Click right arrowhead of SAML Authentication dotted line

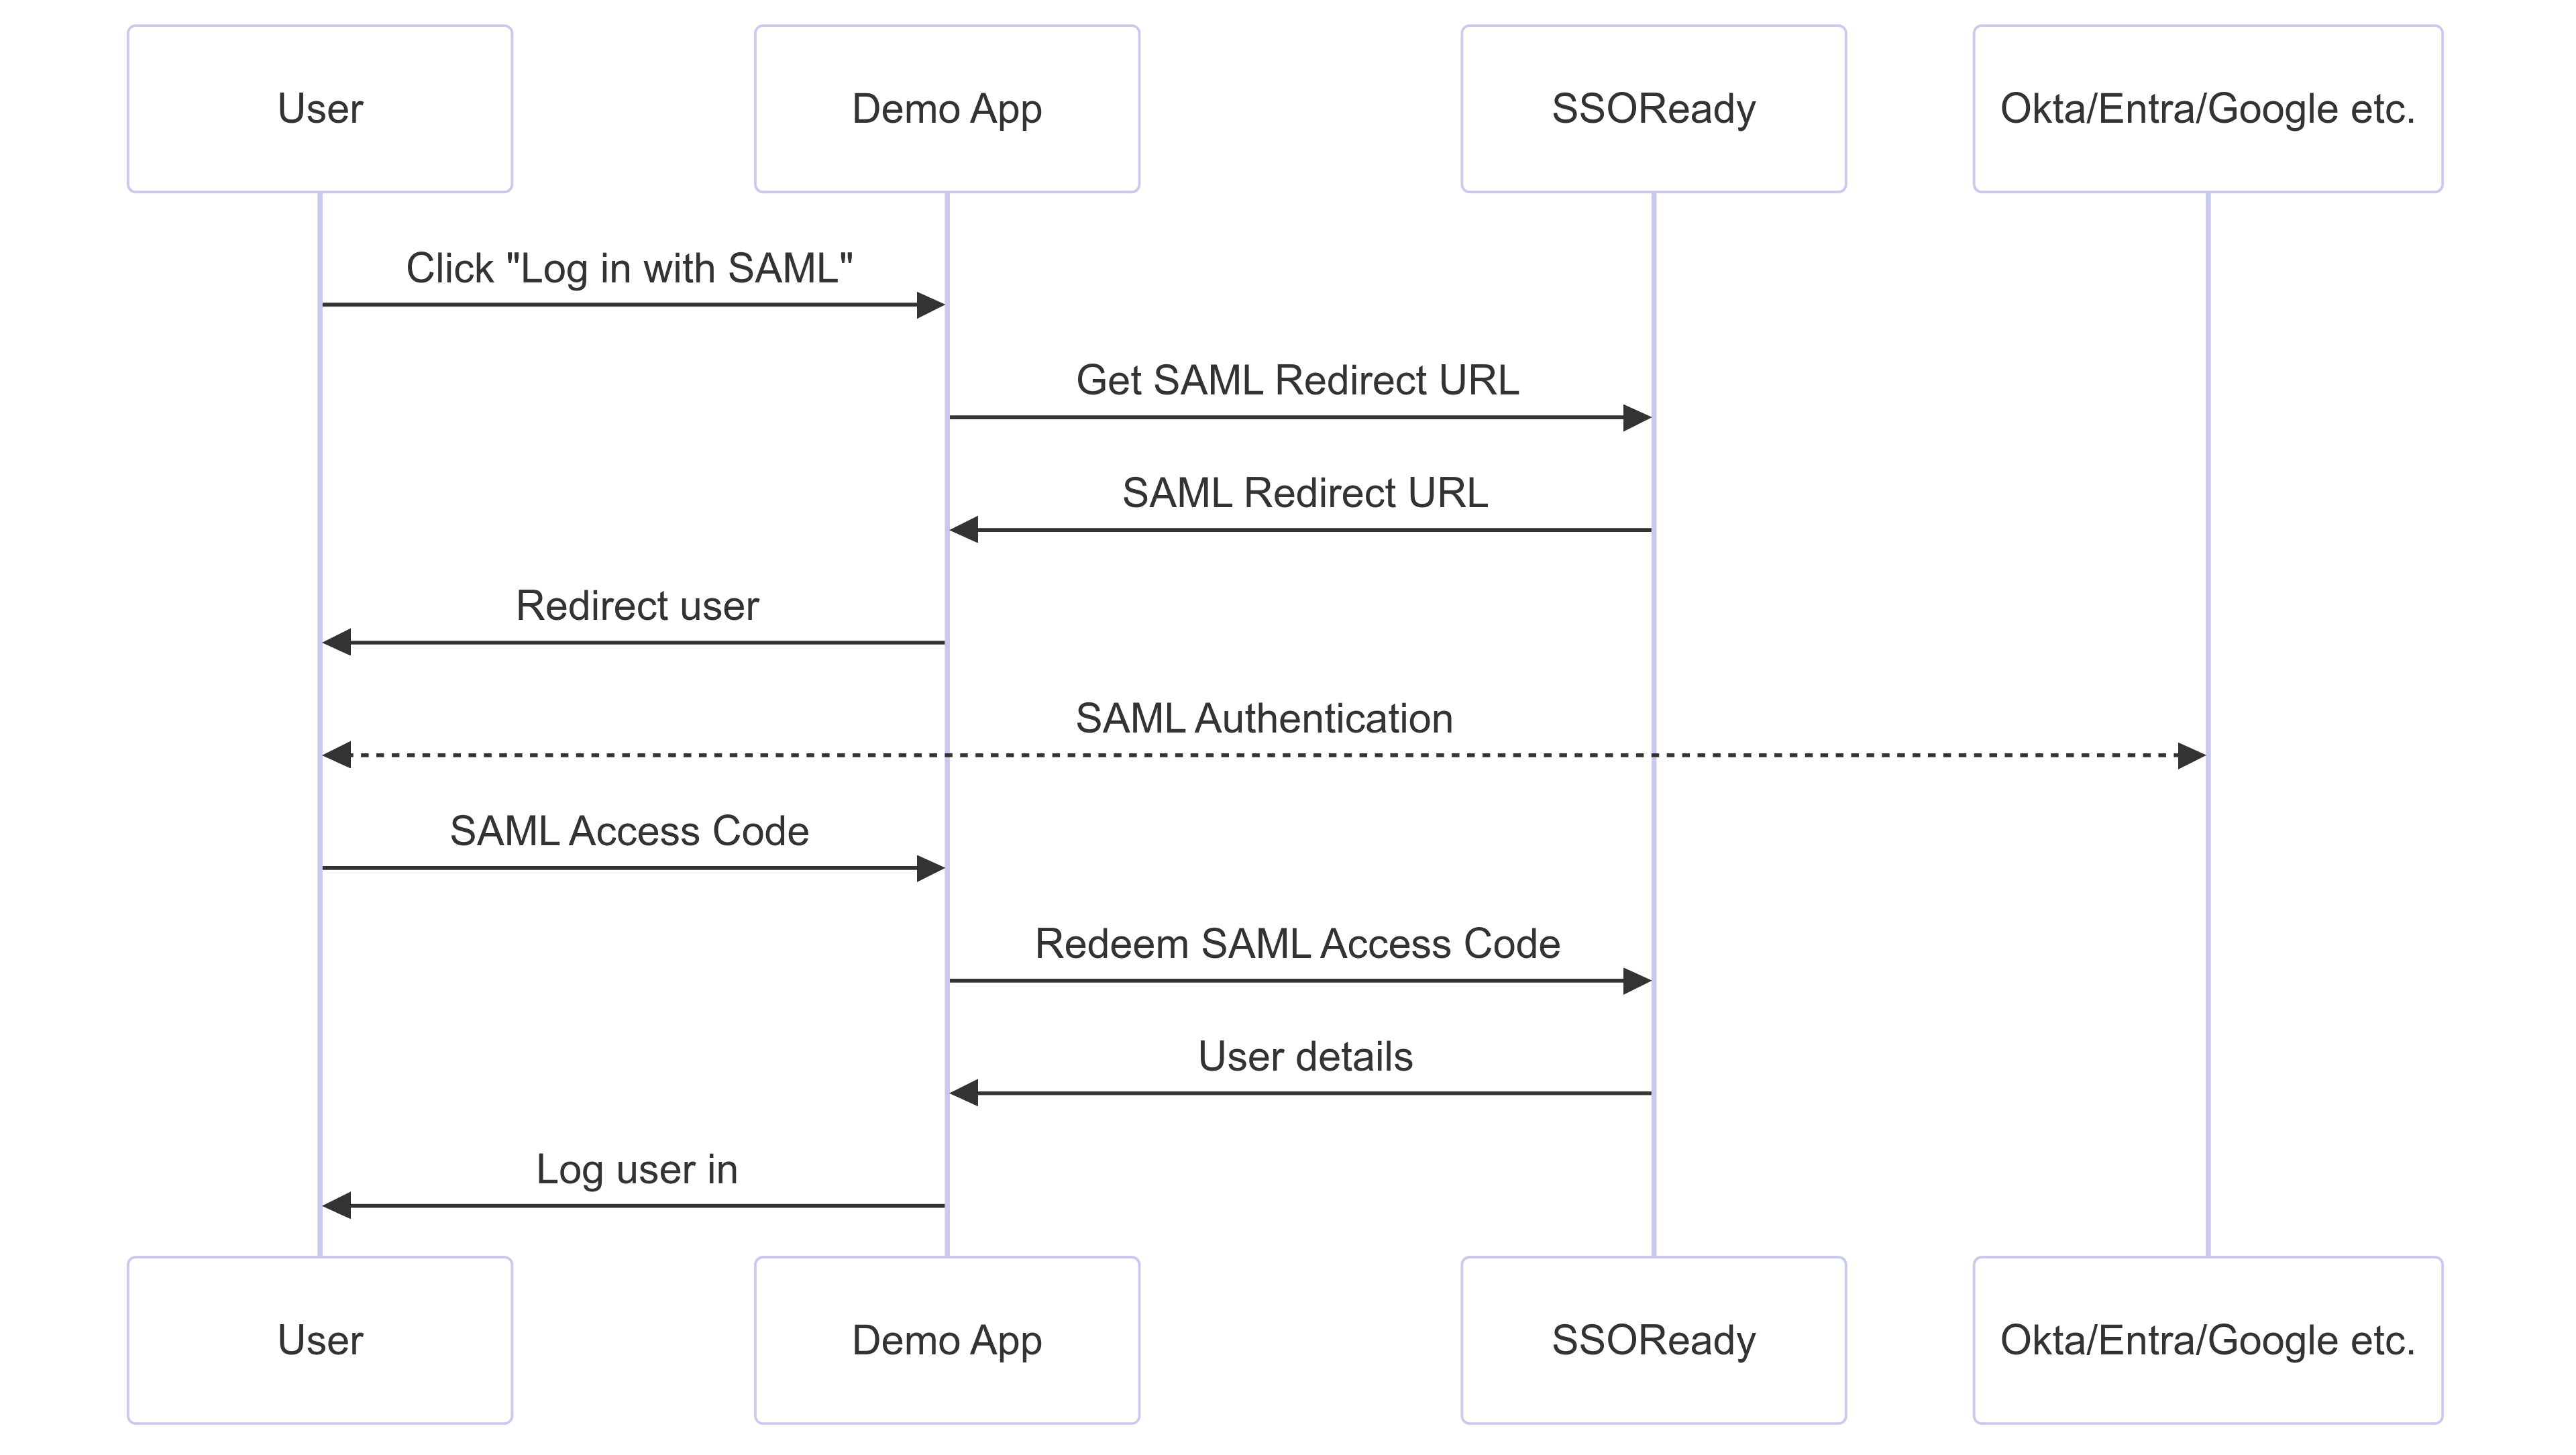(2190, 756)
